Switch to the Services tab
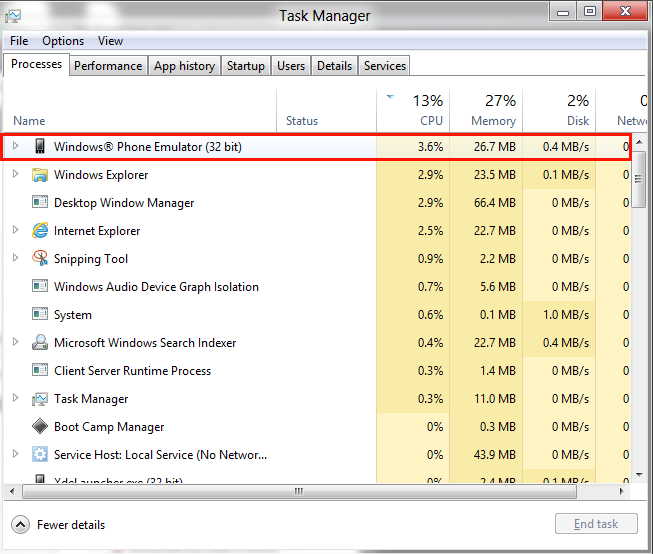 pos(384,66)
